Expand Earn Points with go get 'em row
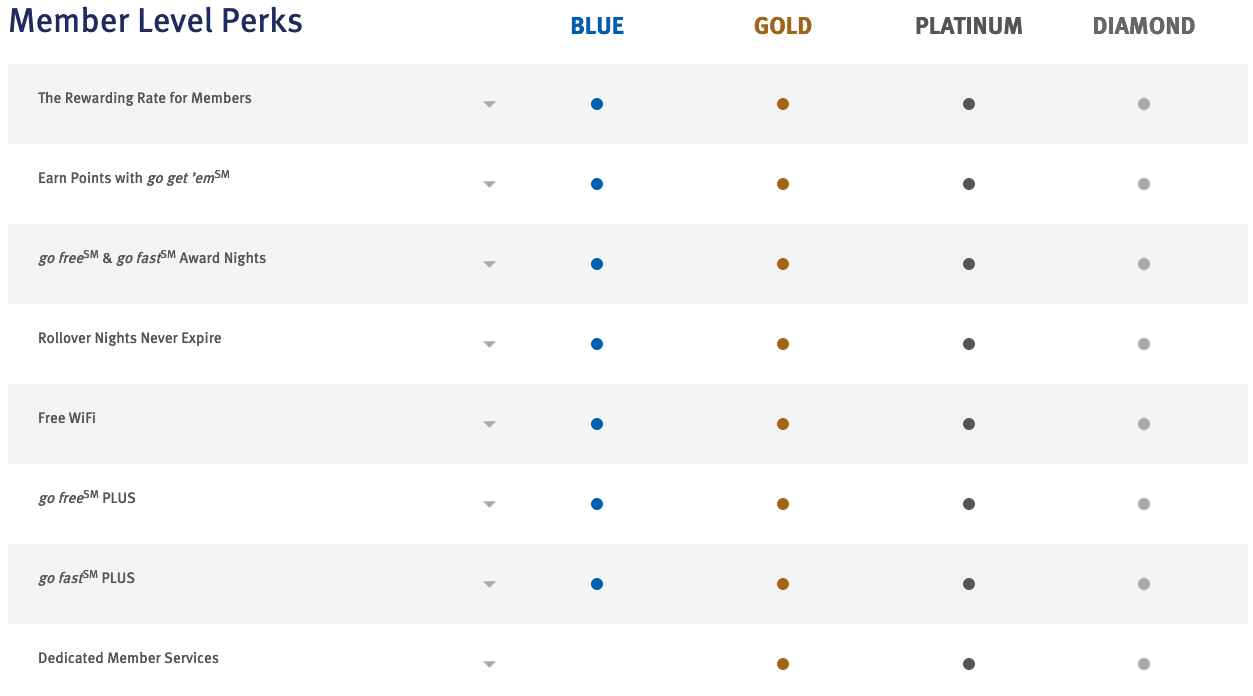 489,184
